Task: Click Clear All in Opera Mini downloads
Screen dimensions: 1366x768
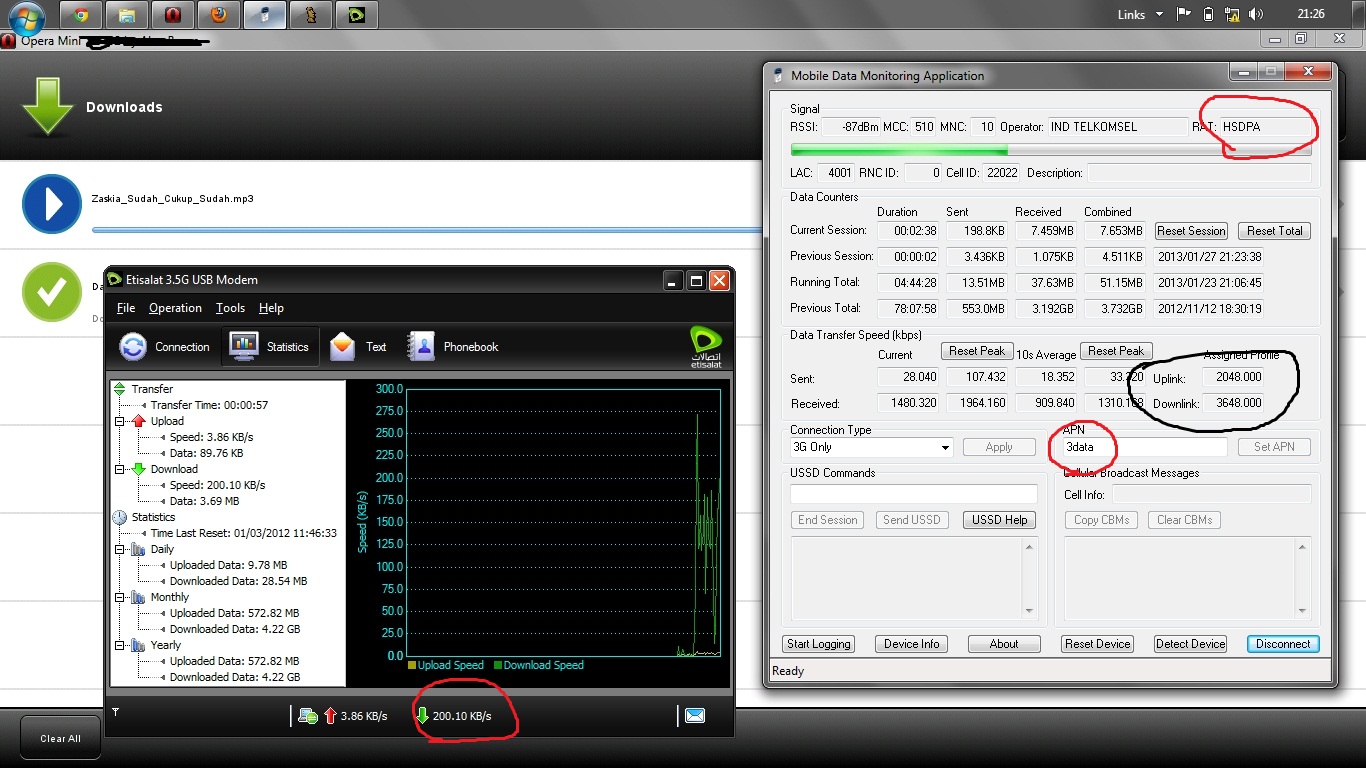Action: (x=60, y=738)
